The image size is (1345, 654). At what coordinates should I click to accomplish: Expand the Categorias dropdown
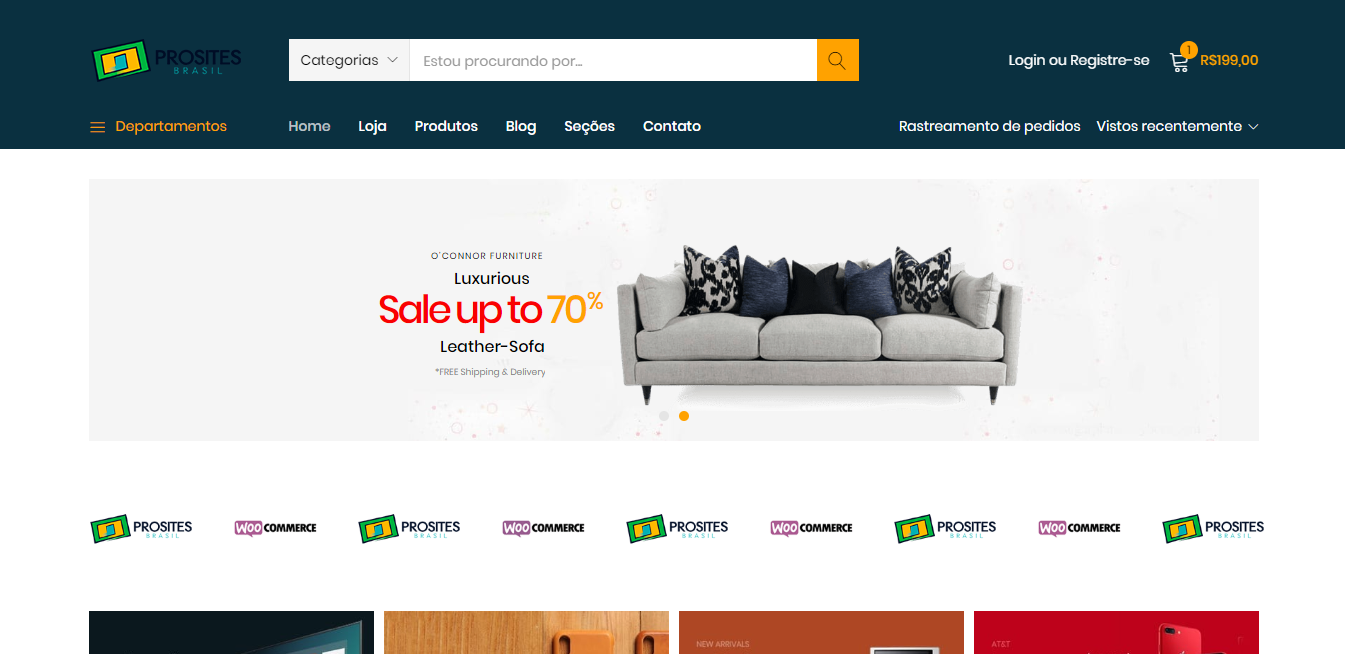tap(349, 60)
